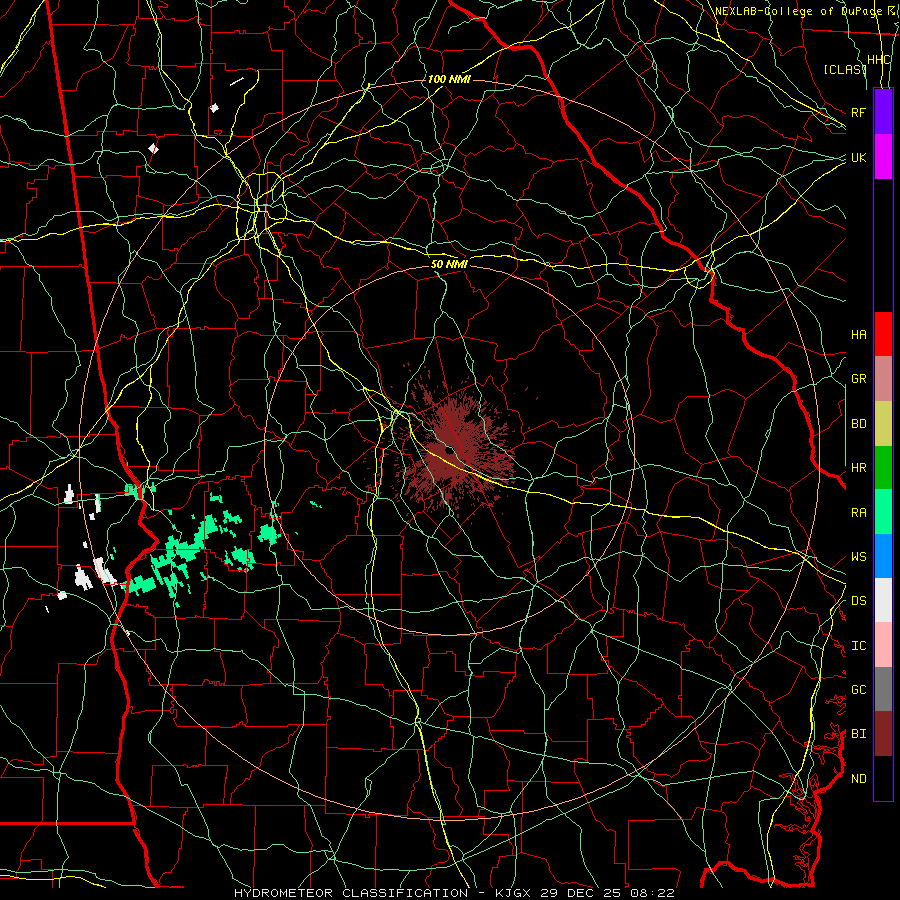Click the HR legend label

pos(858,468)
